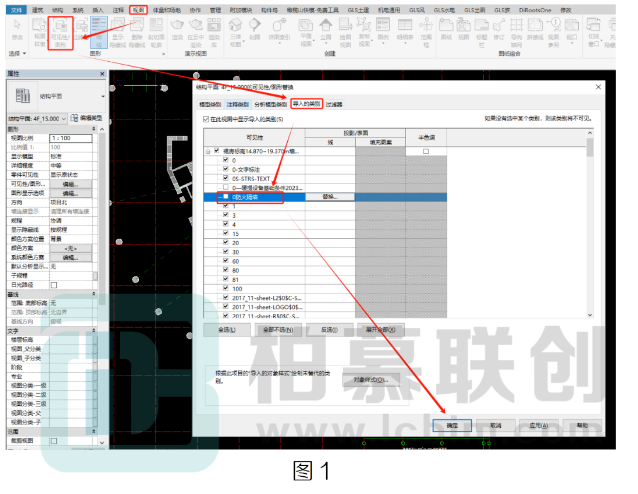Viewport: 638px width, 494px height.
Task: Click Show Hidden Lines (显示隐藏线) icon
Action: [x=118, y=33]
